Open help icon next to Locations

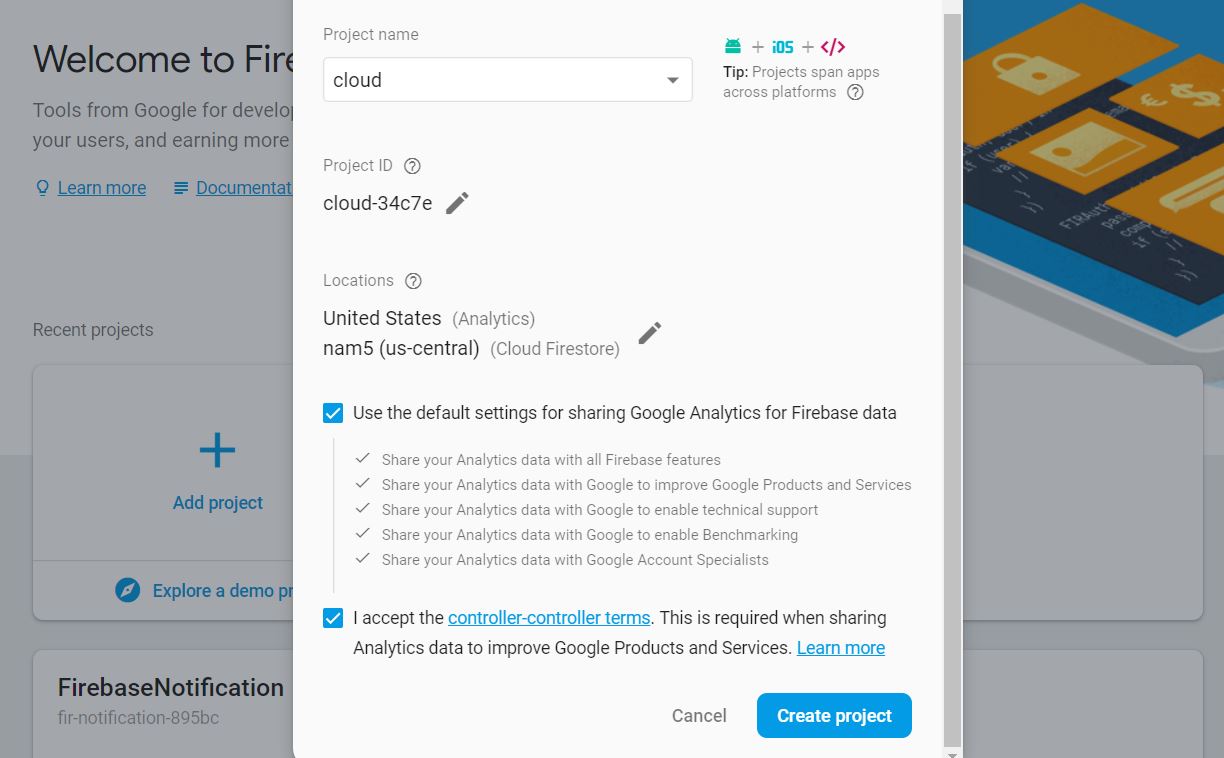point(413,281)
